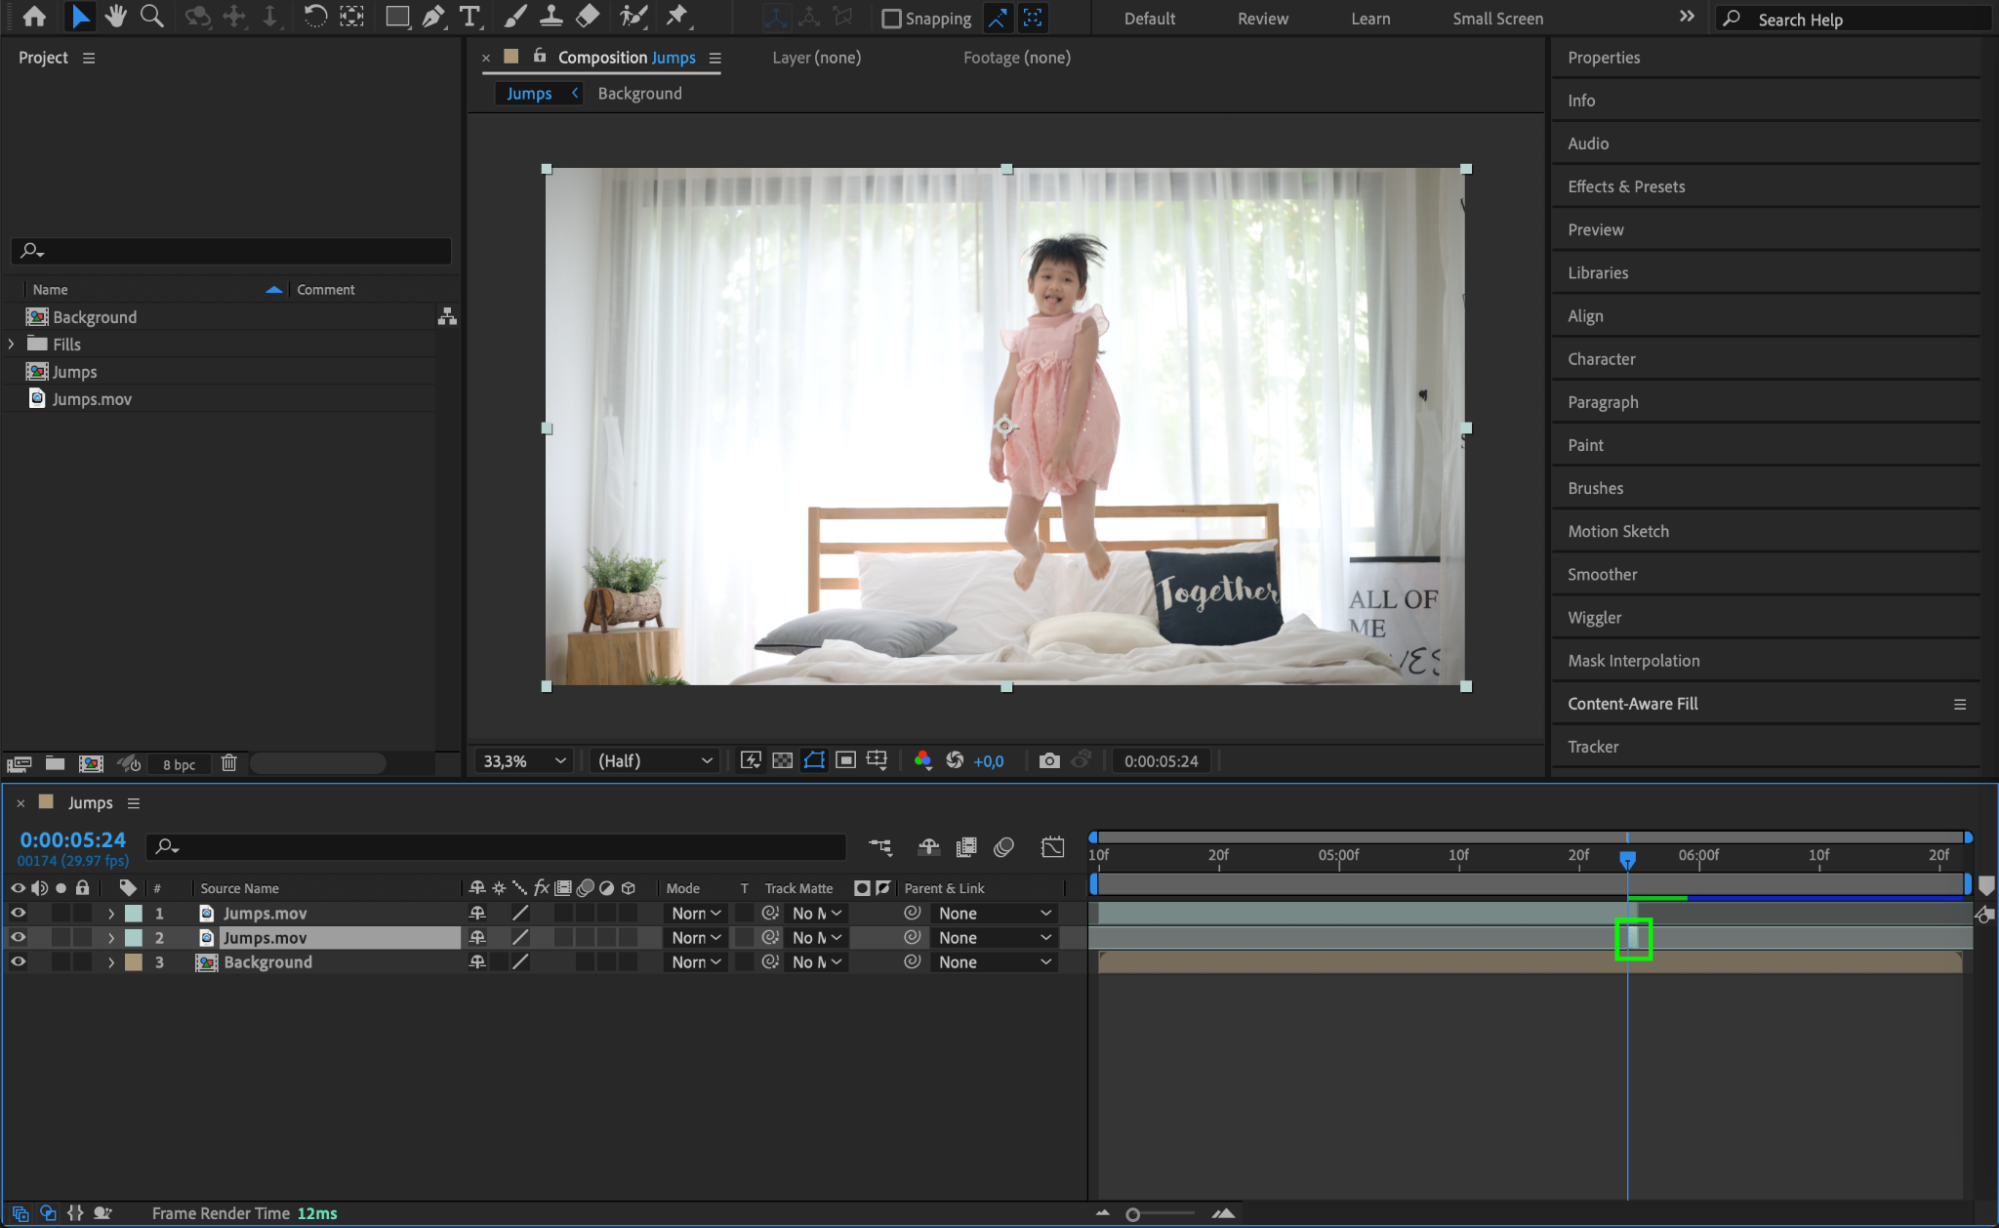Click the tan label color swatch of Background layer
This screenshot has width=1999, height=1228.
click(x=133, y=962)
